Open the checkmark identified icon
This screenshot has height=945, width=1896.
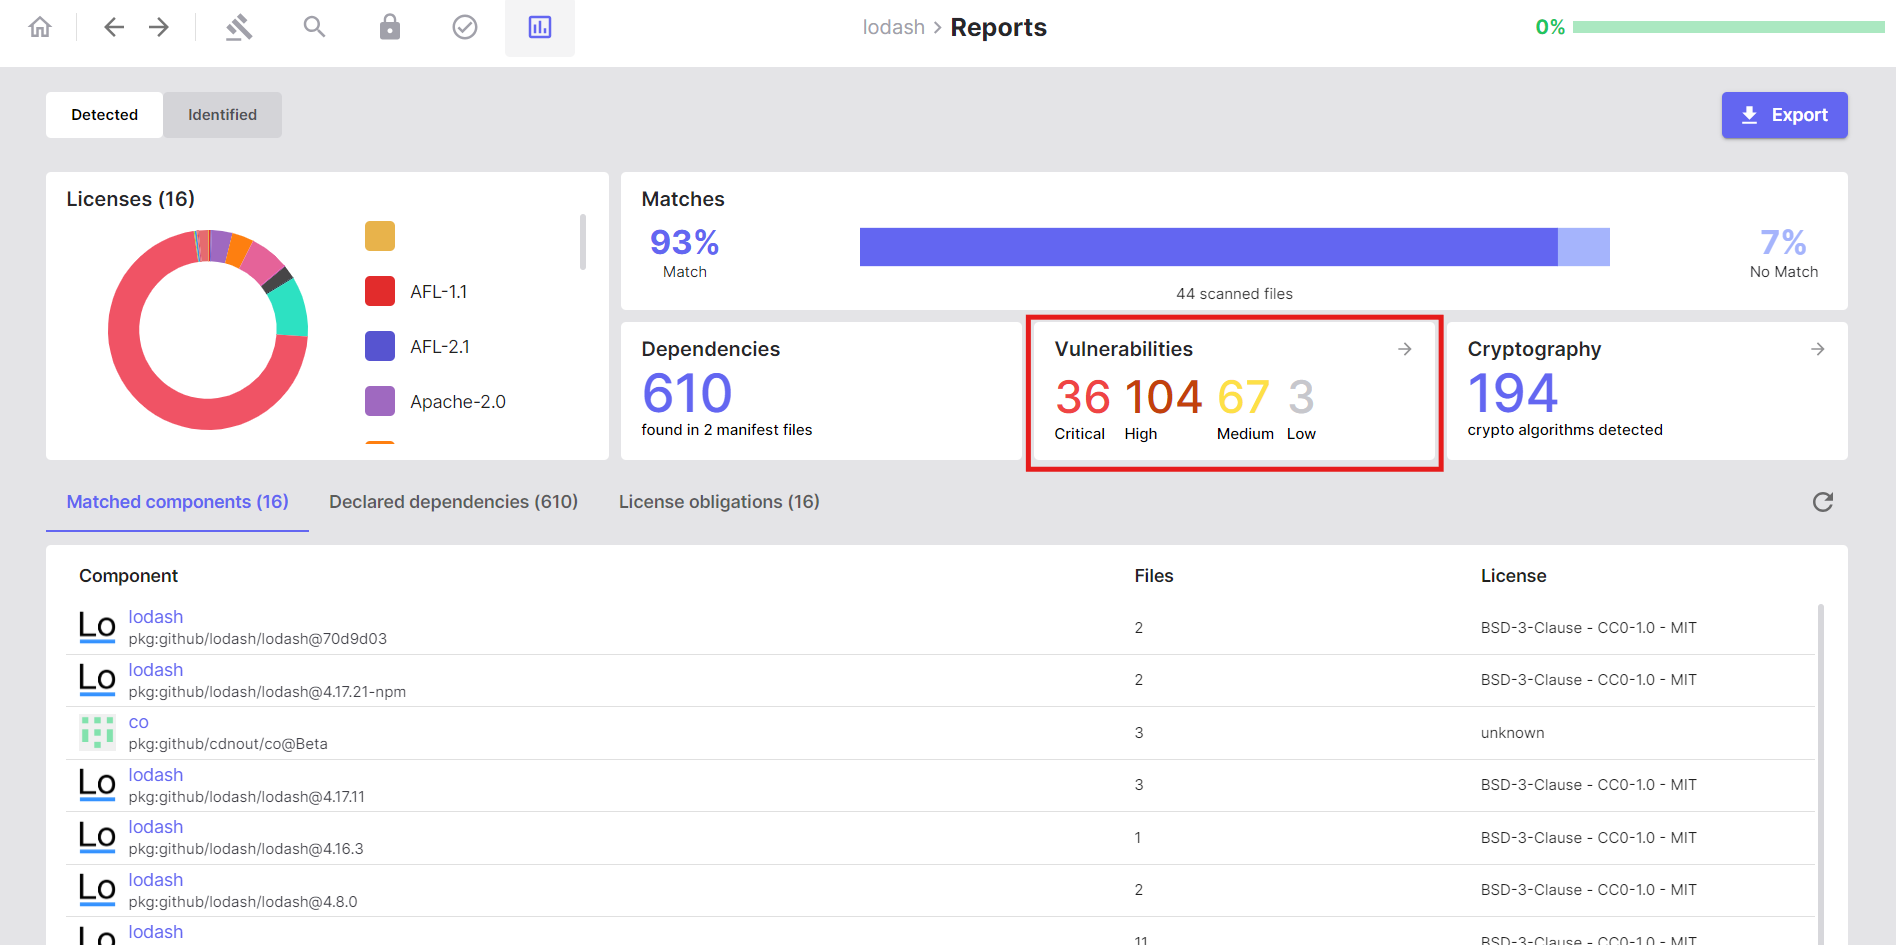point(465,27)
